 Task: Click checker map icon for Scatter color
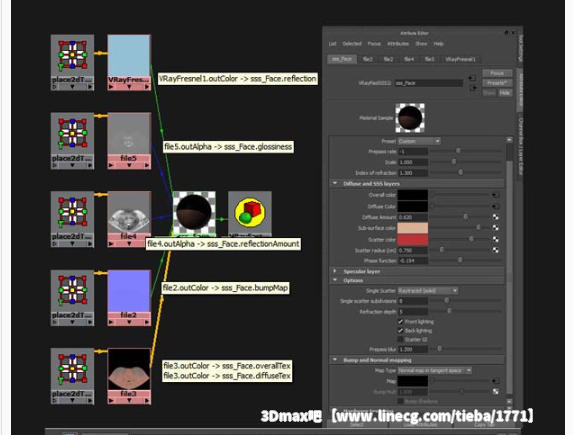click(495, 239)
